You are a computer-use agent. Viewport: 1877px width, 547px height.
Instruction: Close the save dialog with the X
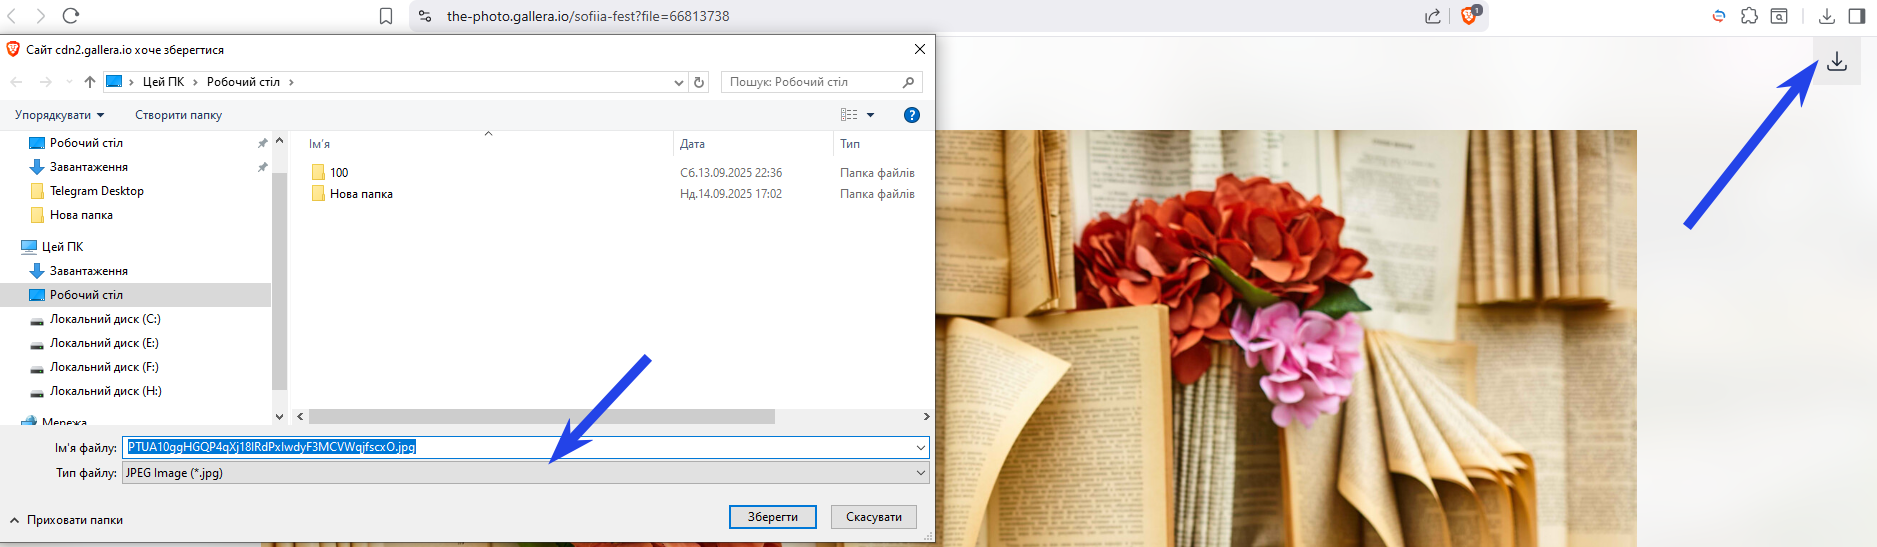920,49
